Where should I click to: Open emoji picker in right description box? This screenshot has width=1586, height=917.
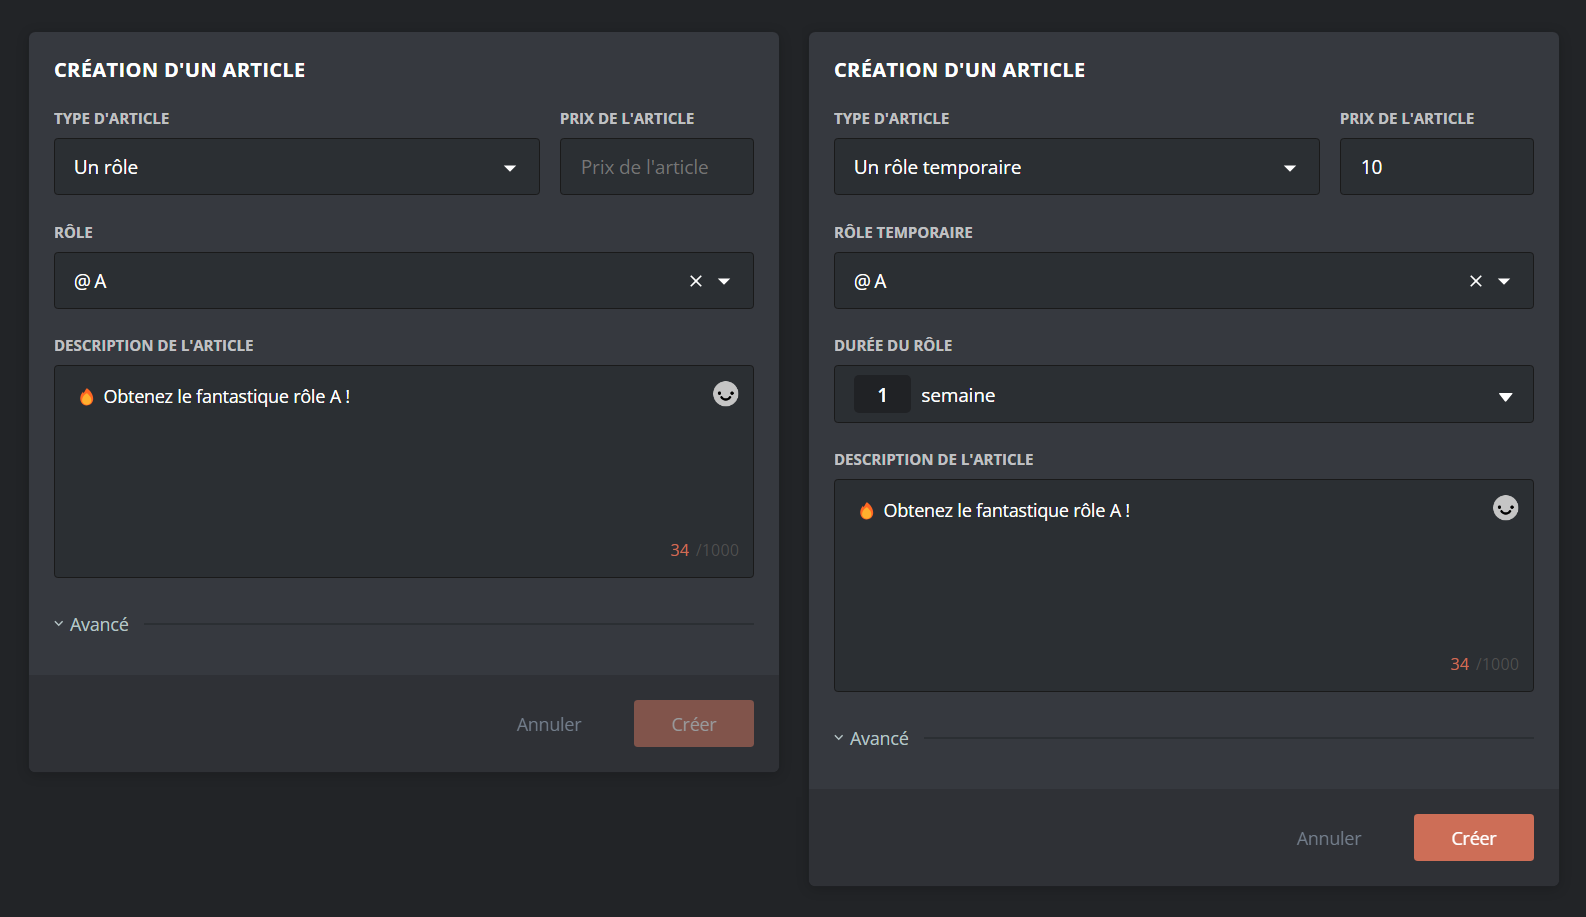point(1505,508)
